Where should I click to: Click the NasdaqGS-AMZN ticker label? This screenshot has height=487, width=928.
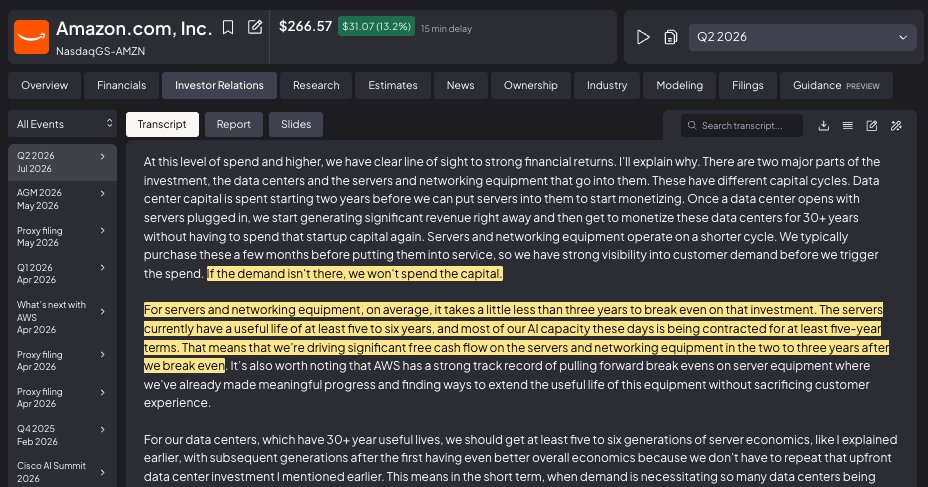101,51
